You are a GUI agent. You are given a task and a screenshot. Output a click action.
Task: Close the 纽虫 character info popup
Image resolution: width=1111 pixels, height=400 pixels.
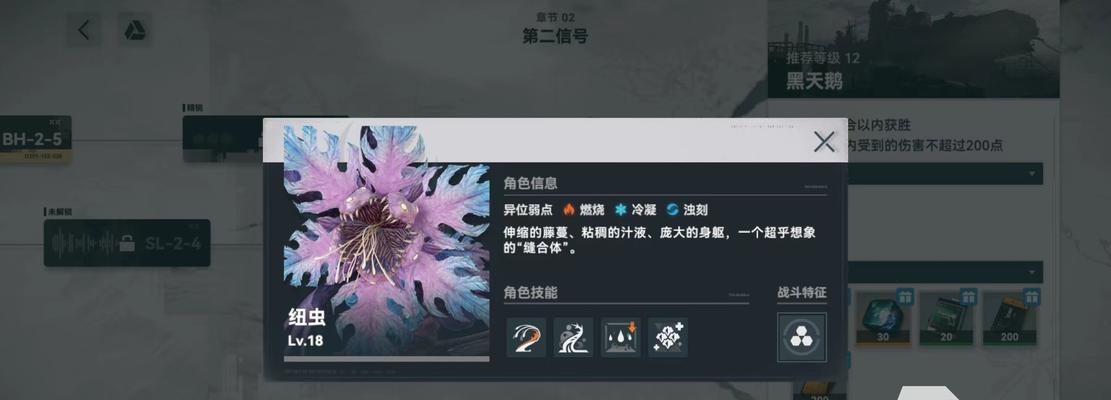pyautogui.click(x=824, y=142)
